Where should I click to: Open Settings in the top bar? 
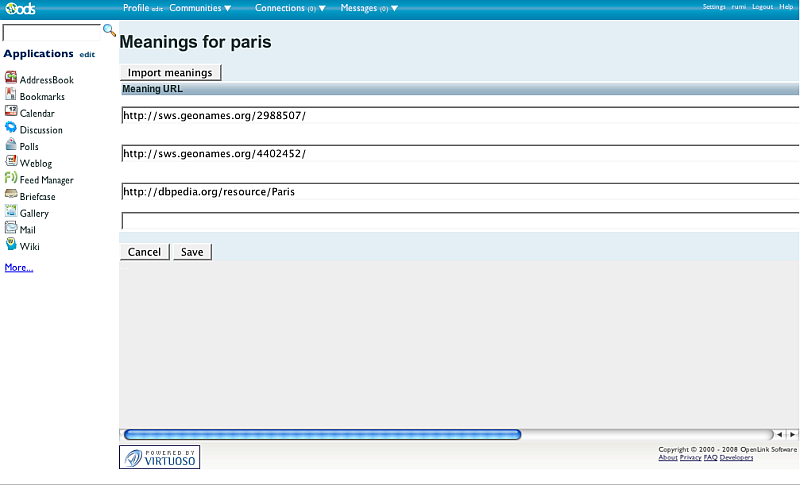coord(714,7)
